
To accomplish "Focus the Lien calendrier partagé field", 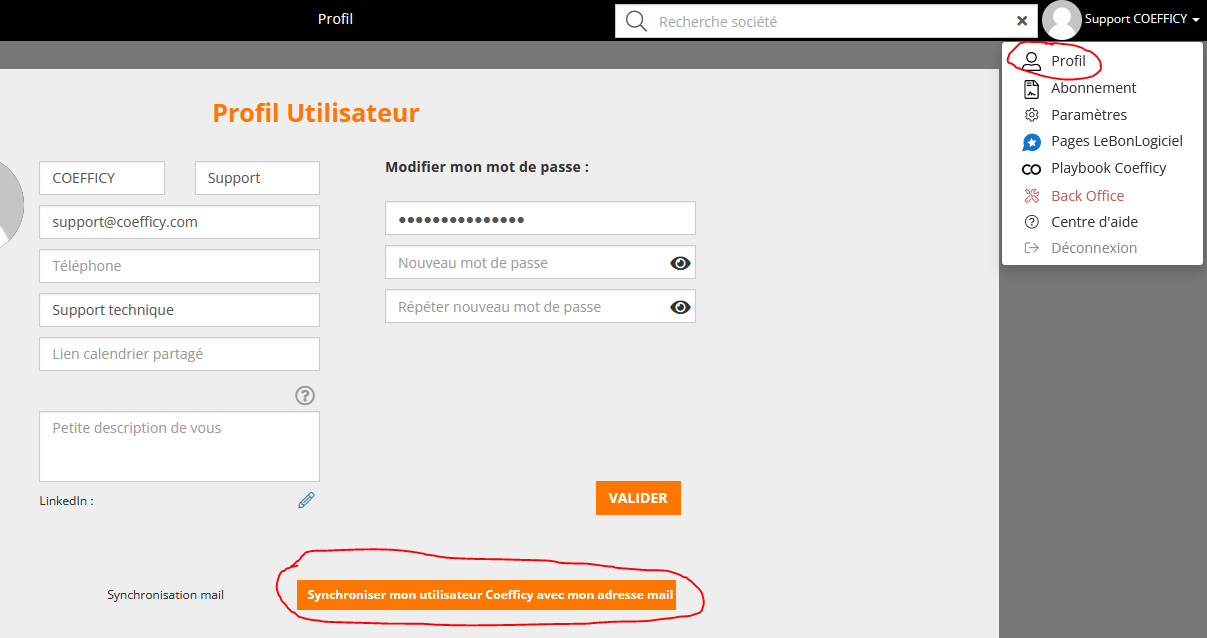I will point(179,354).
